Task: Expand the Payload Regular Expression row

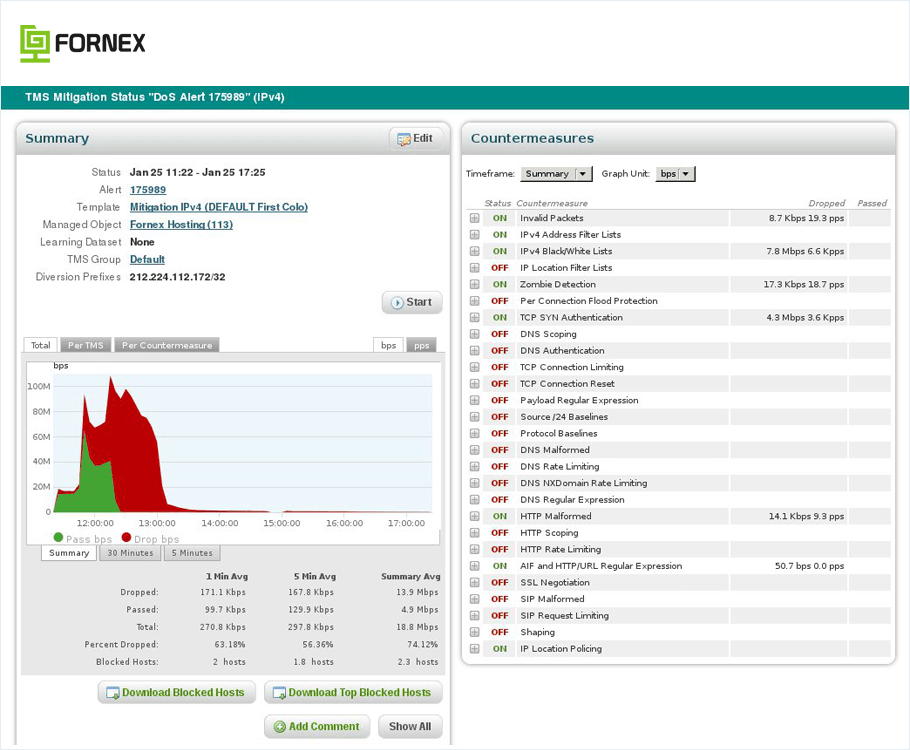Action: tap(475, 400)
